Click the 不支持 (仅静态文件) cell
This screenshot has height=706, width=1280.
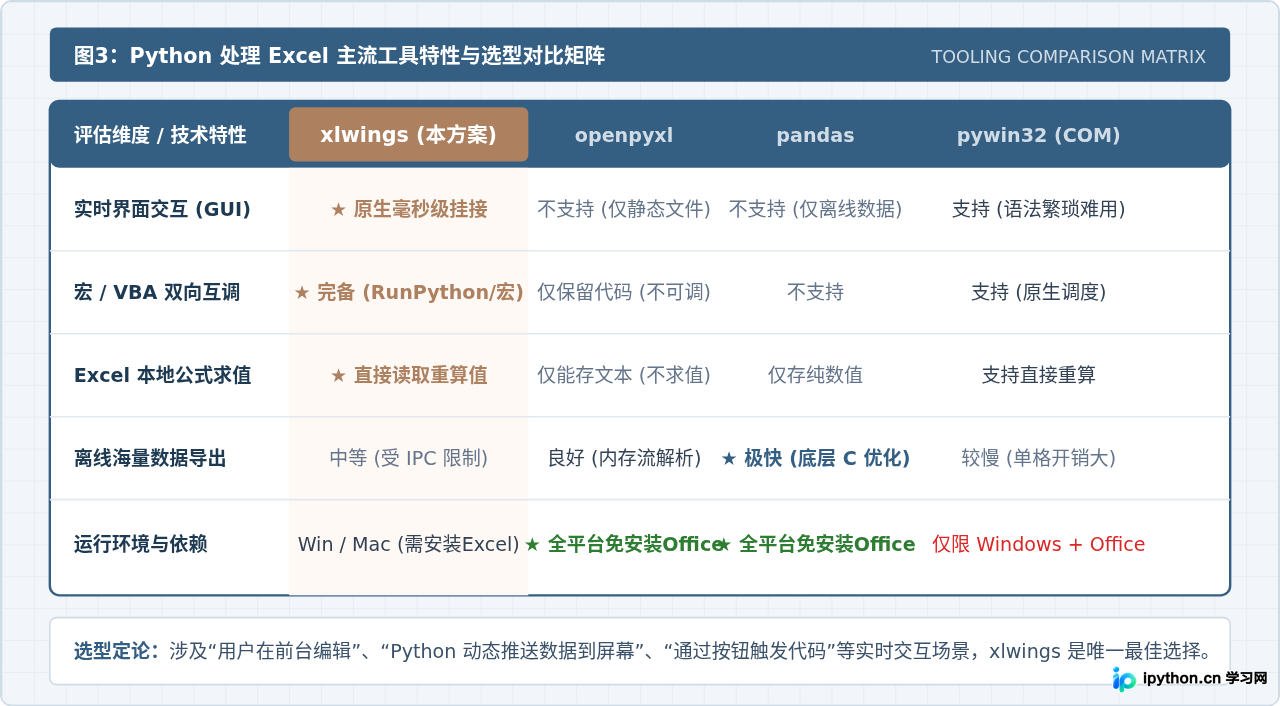(x=624, y=209)
